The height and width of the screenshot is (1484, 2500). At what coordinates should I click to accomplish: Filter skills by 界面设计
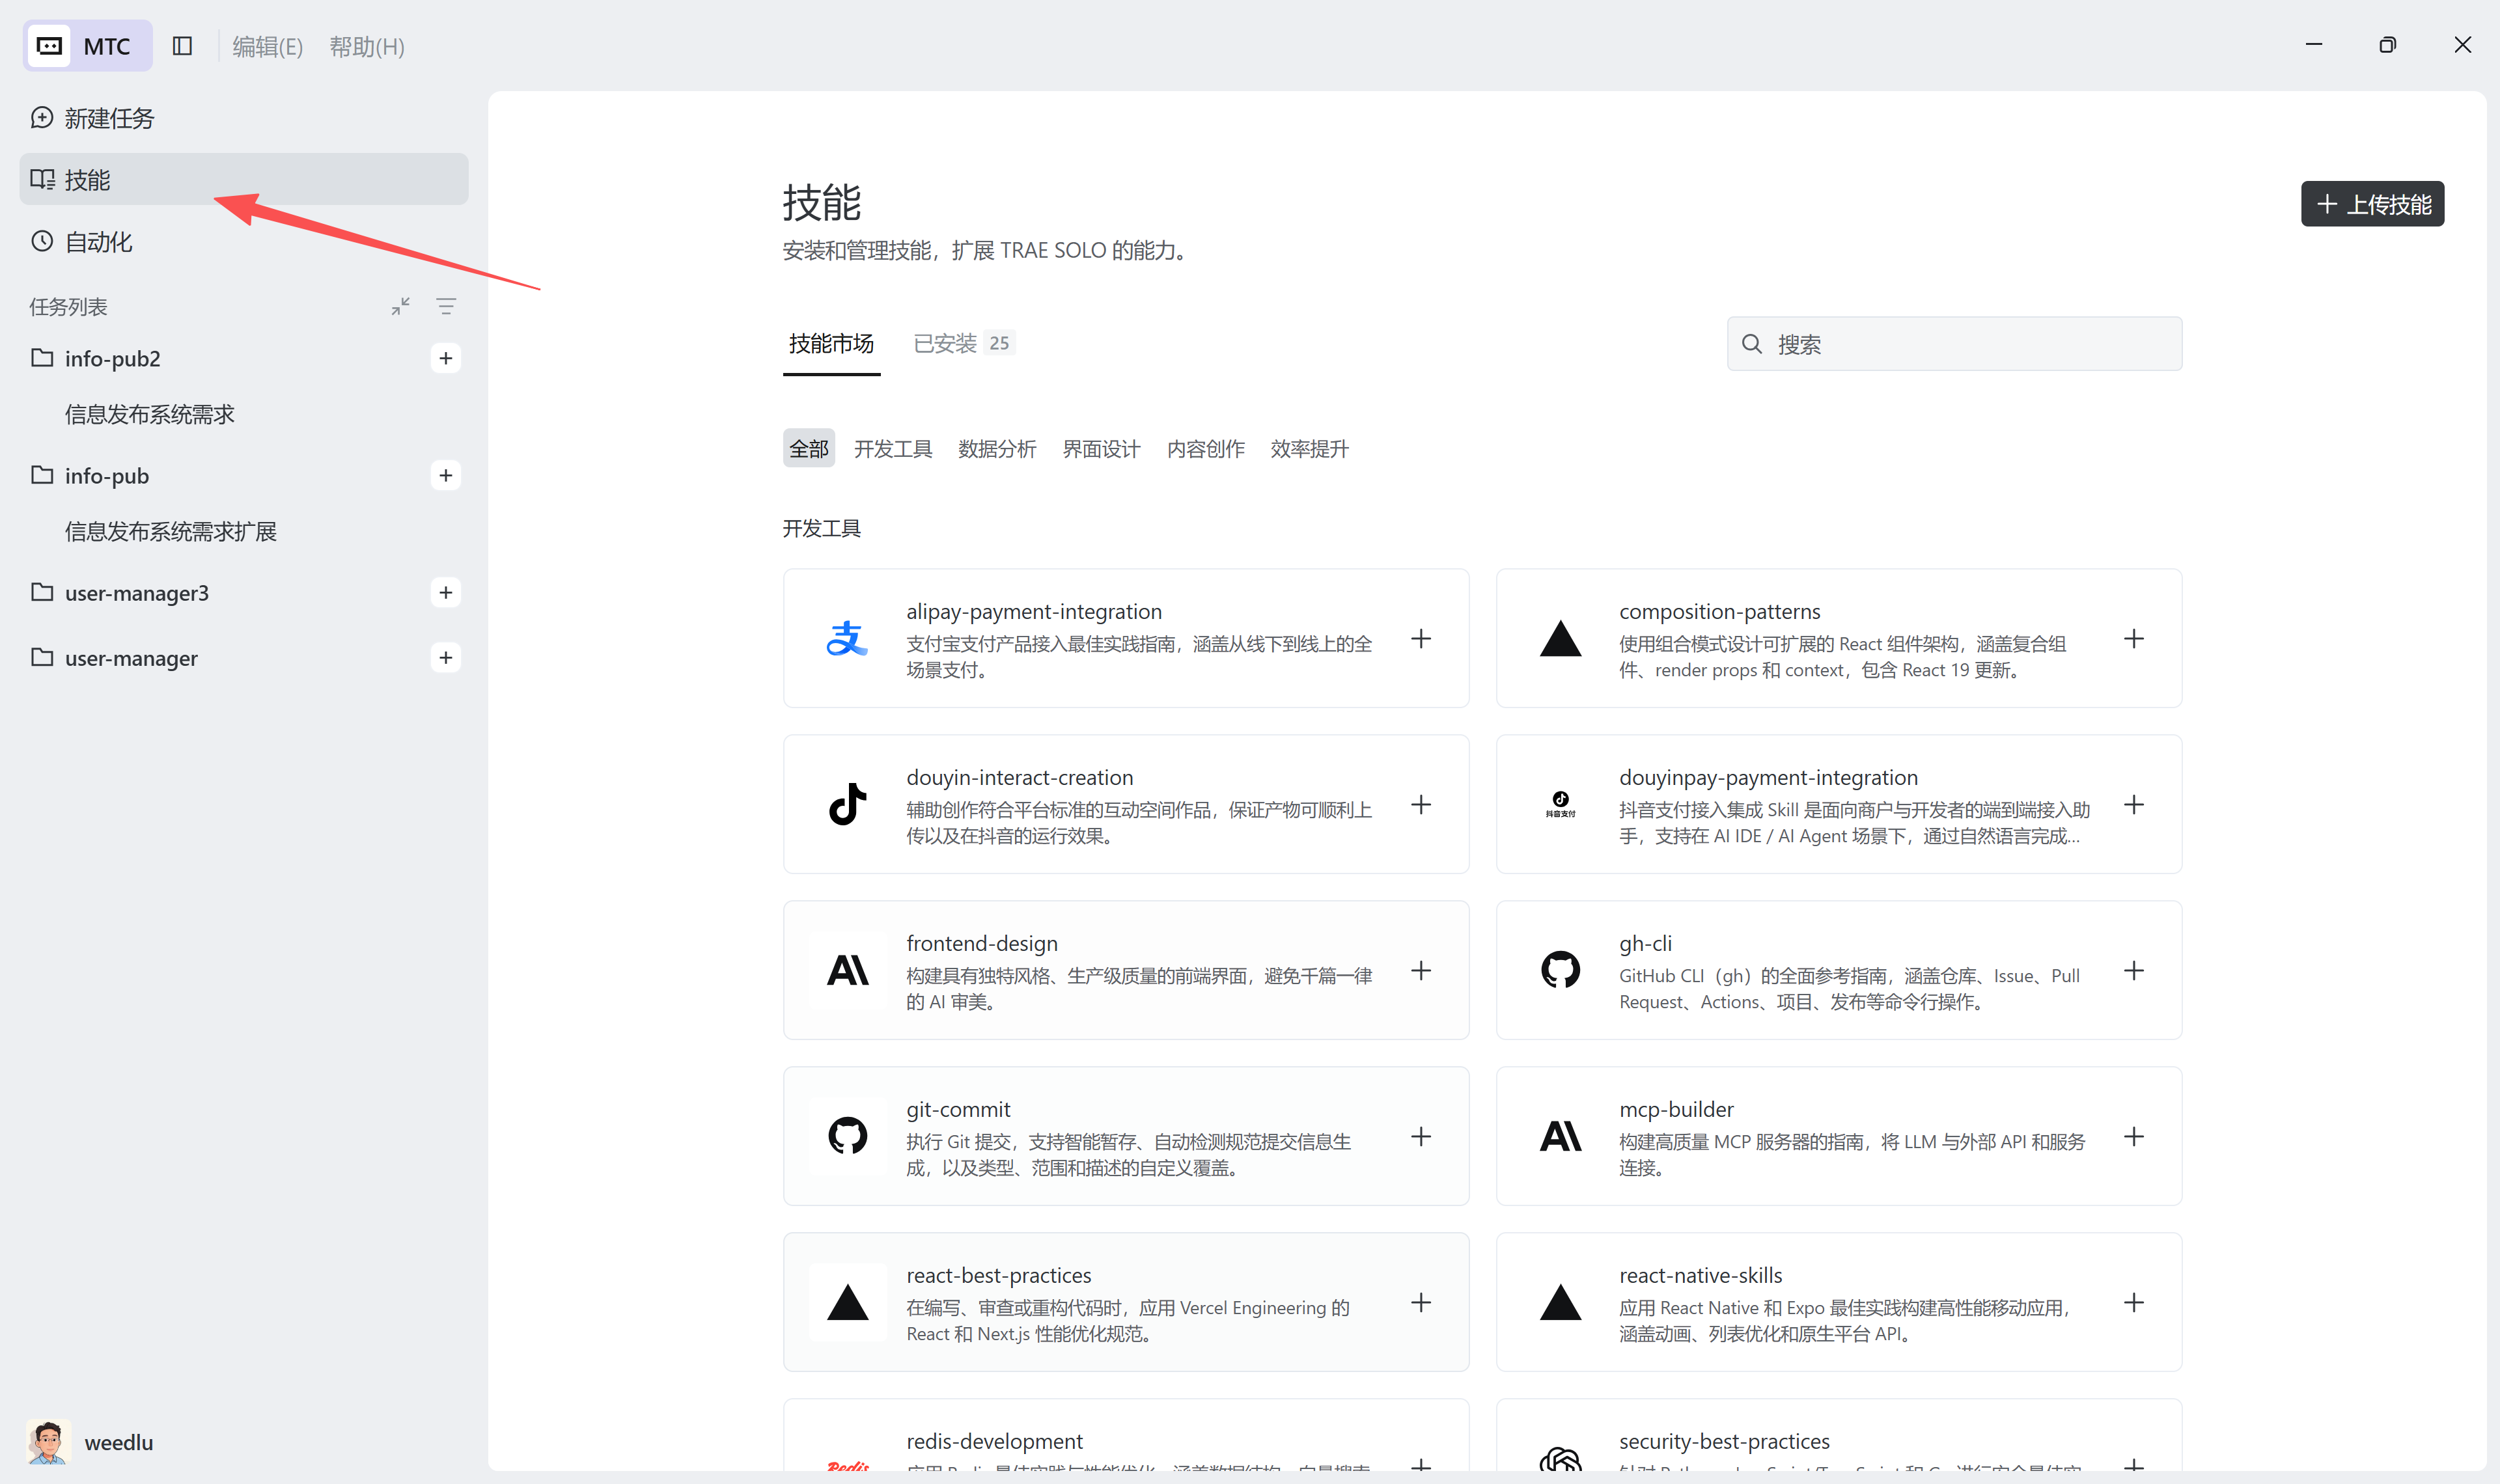point(1101,449)
